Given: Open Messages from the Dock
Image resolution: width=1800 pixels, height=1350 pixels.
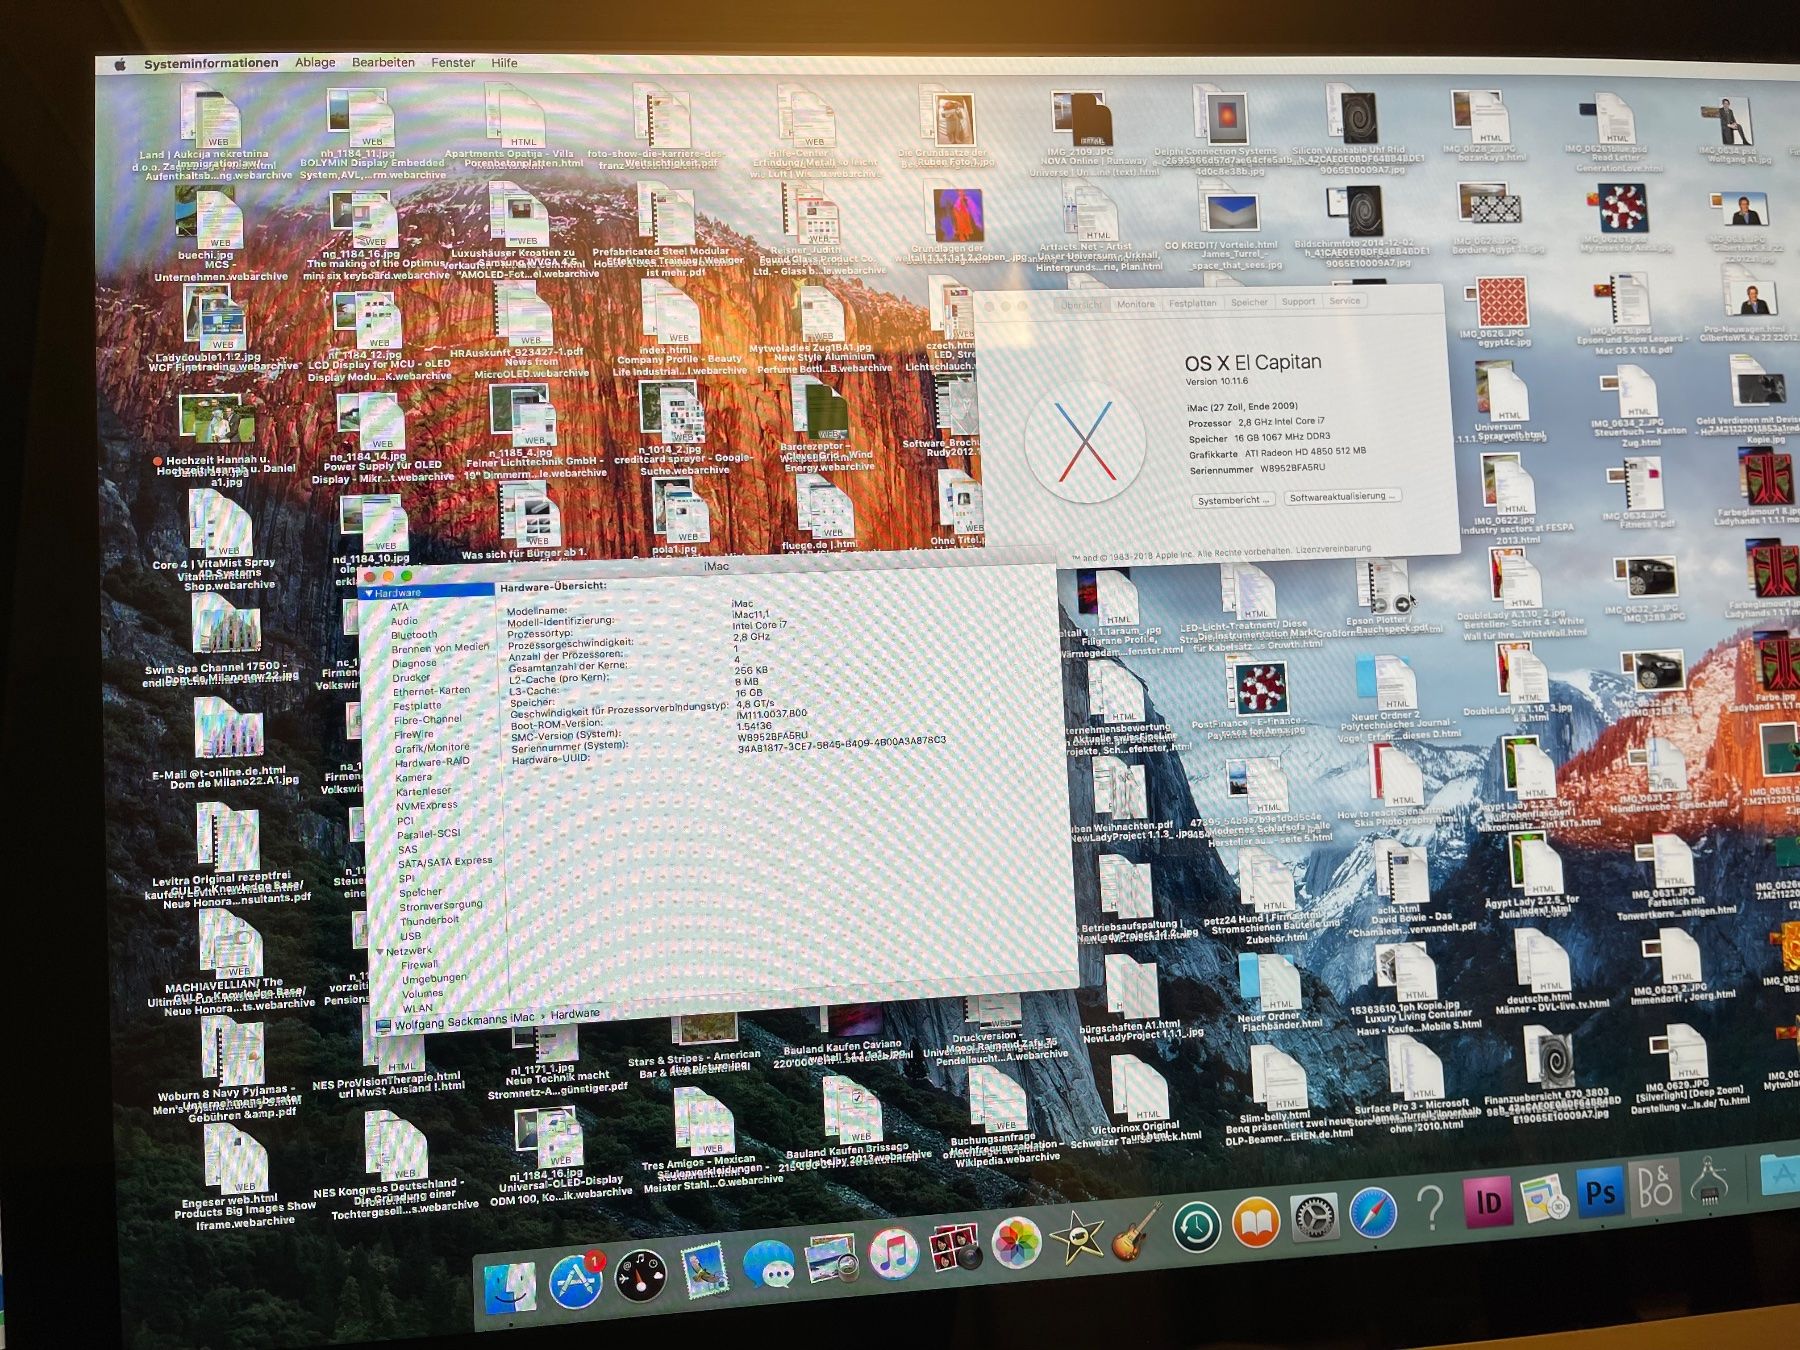Looking at the screenshot, I should pos(768,1263).
